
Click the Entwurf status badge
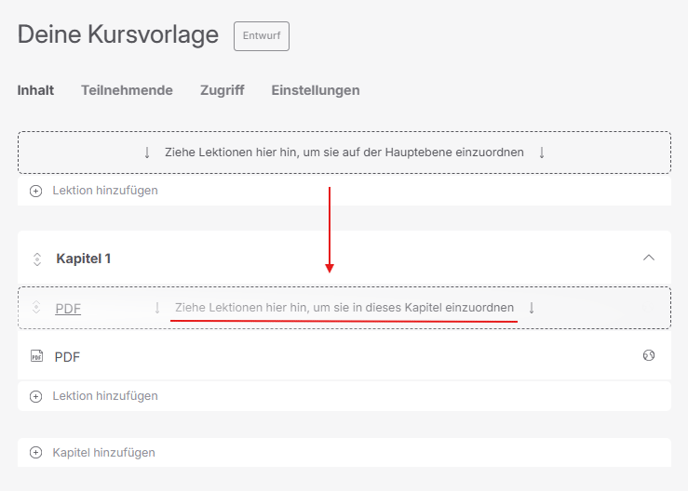click(x=262, y=36)
